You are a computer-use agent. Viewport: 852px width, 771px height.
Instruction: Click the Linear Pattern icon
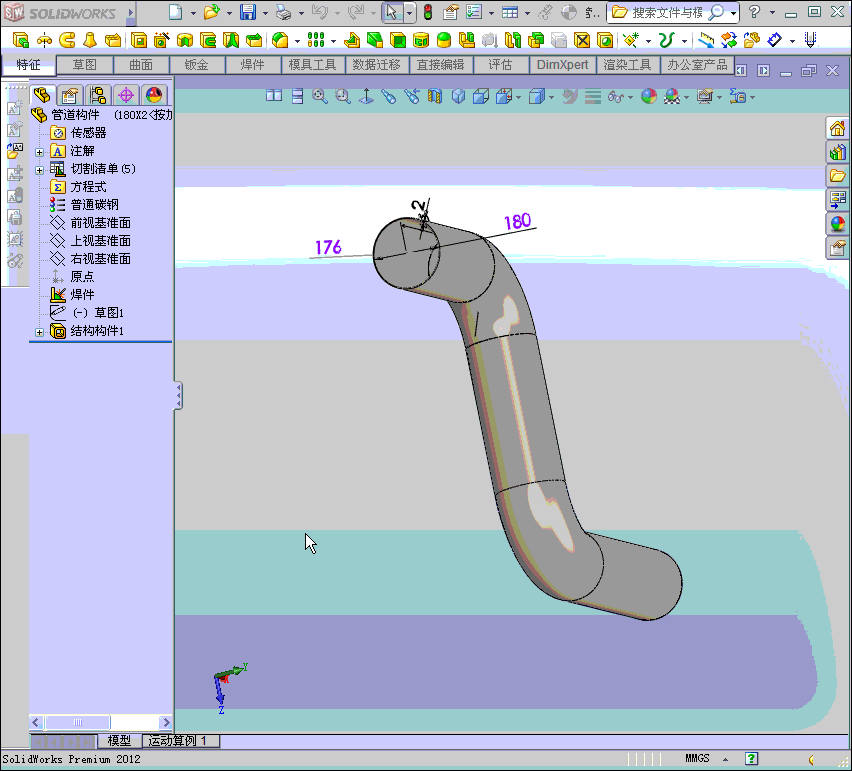pos(316,40)
